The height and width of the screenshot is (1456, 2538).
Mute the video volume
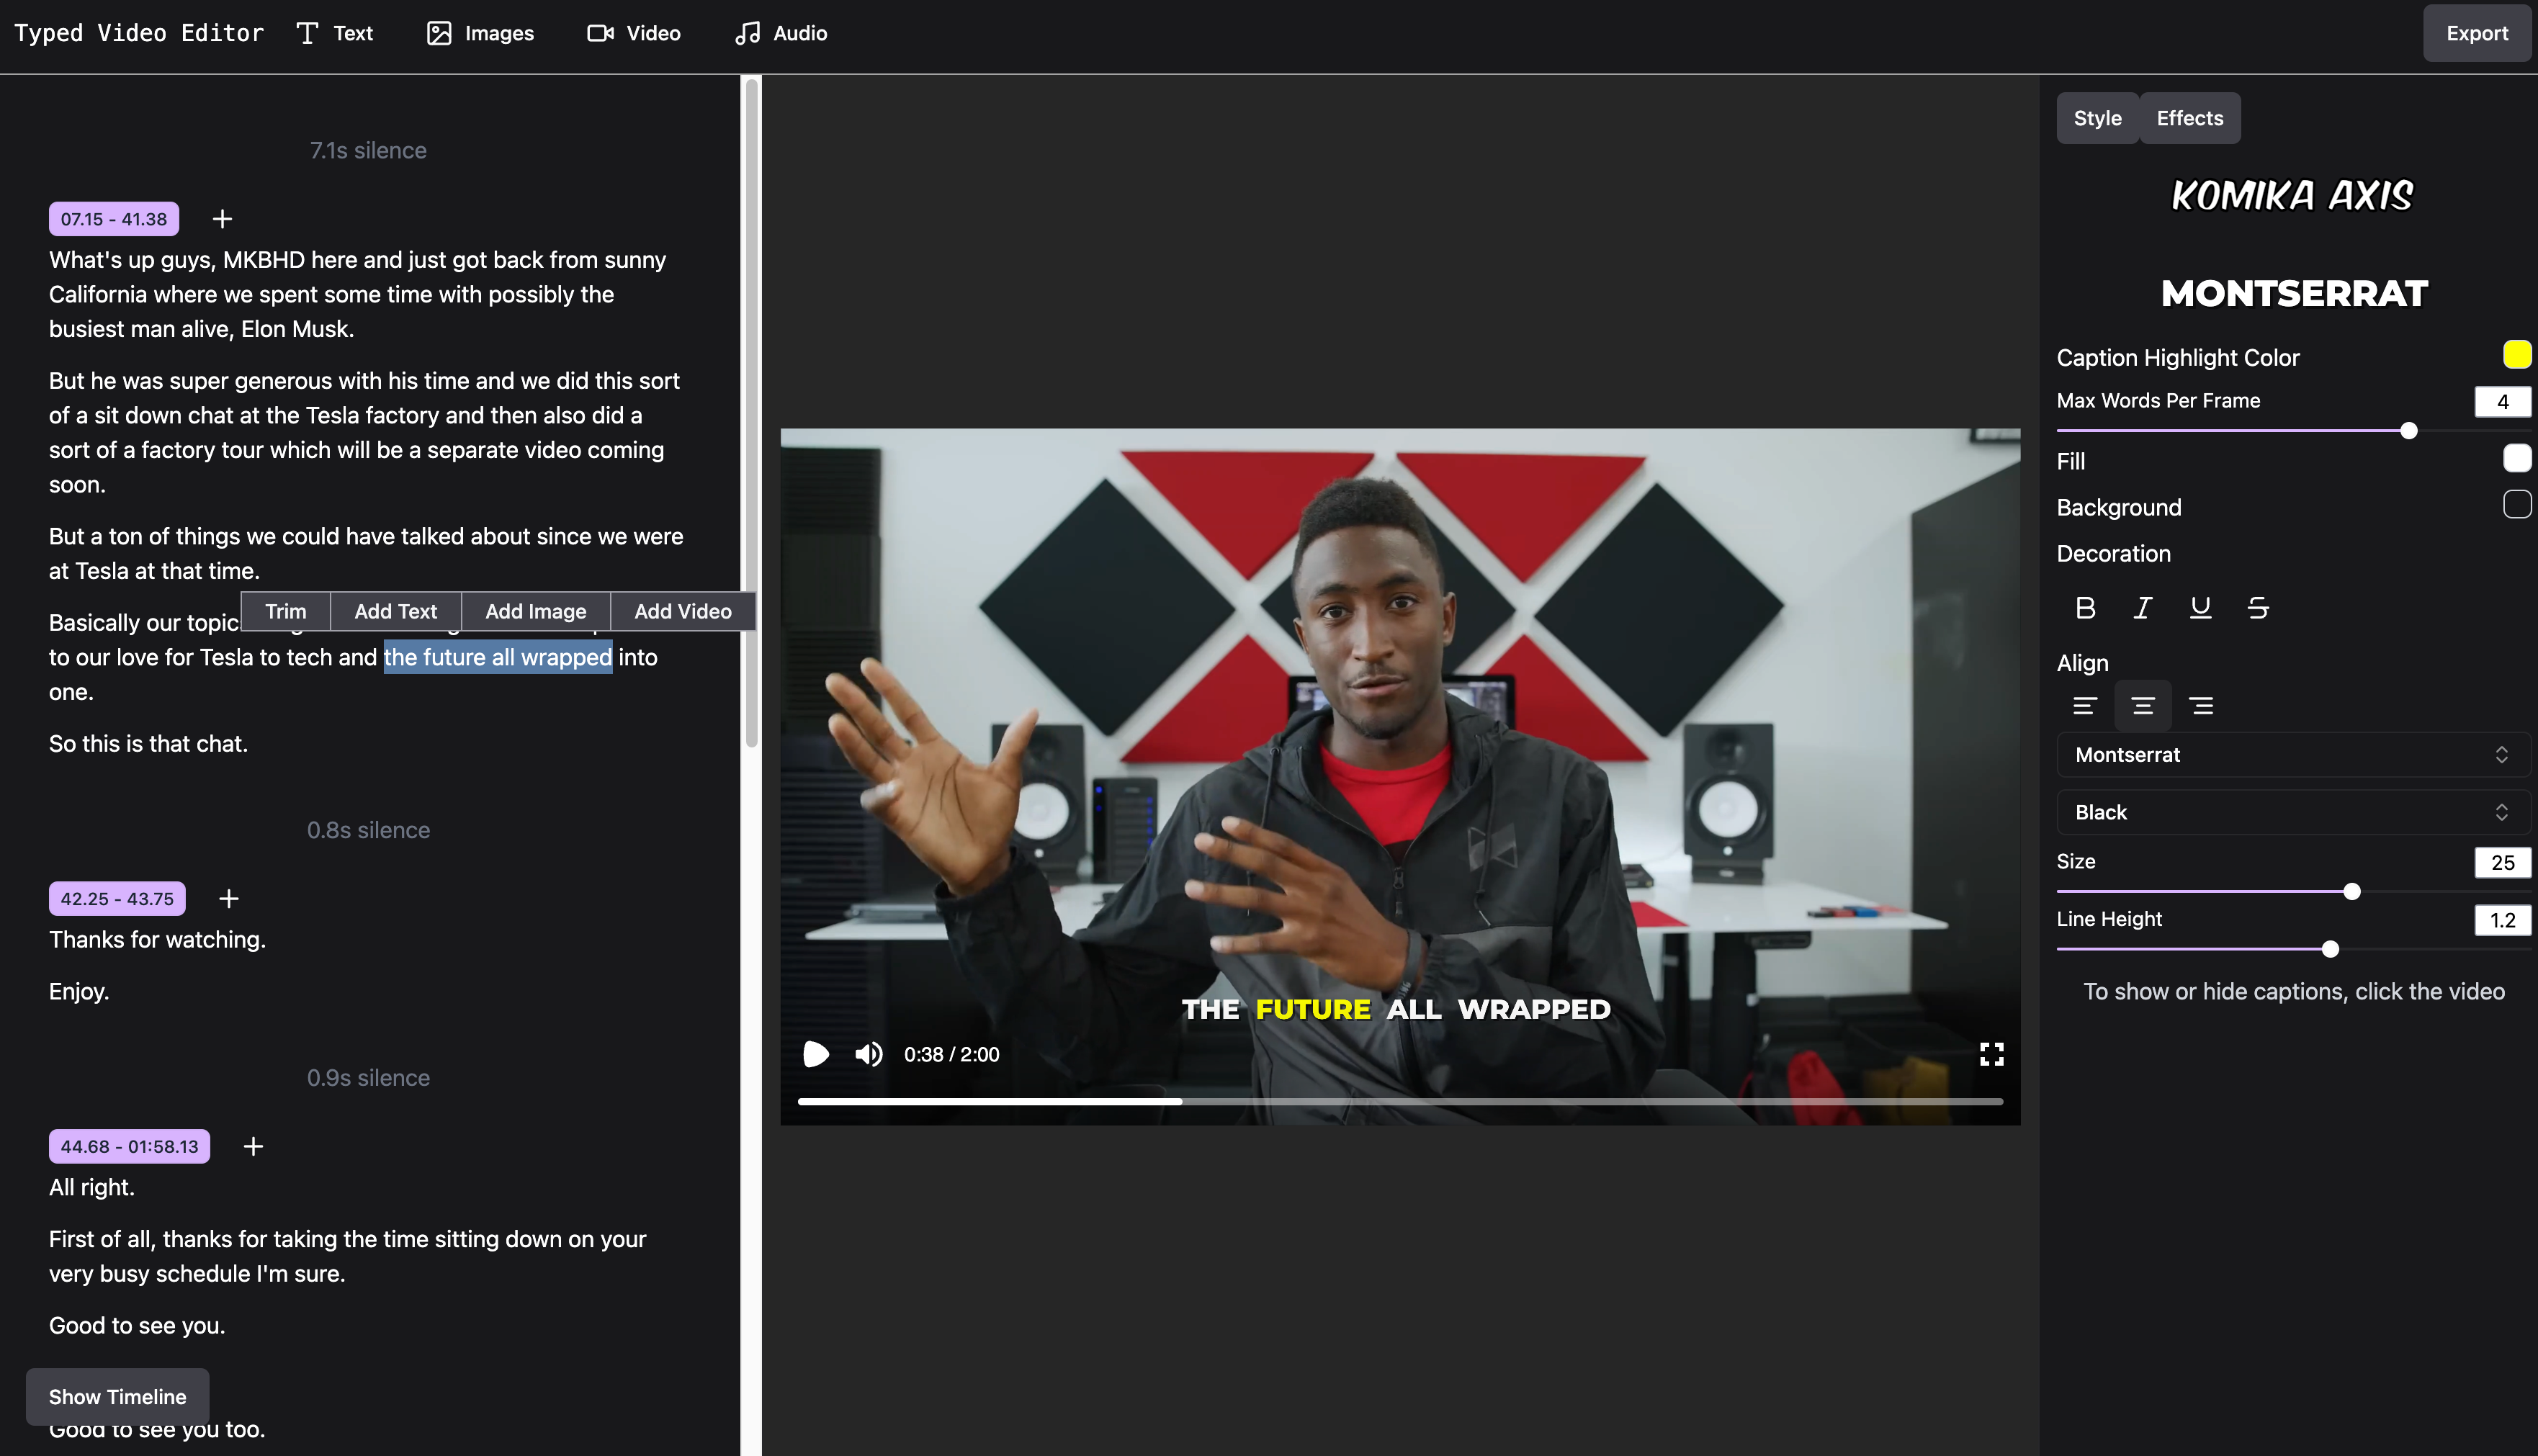point(868,1054)
